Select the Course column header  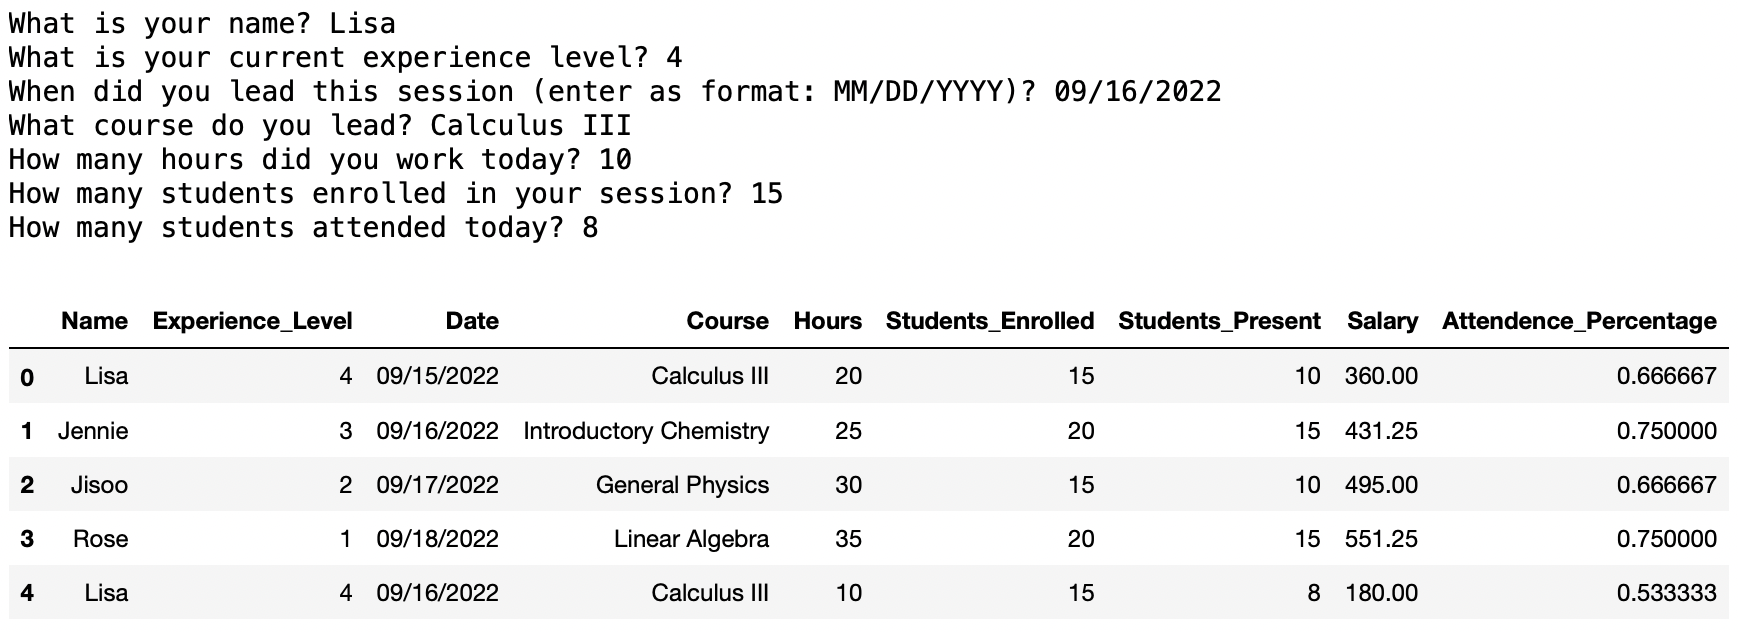pos(727,321)
